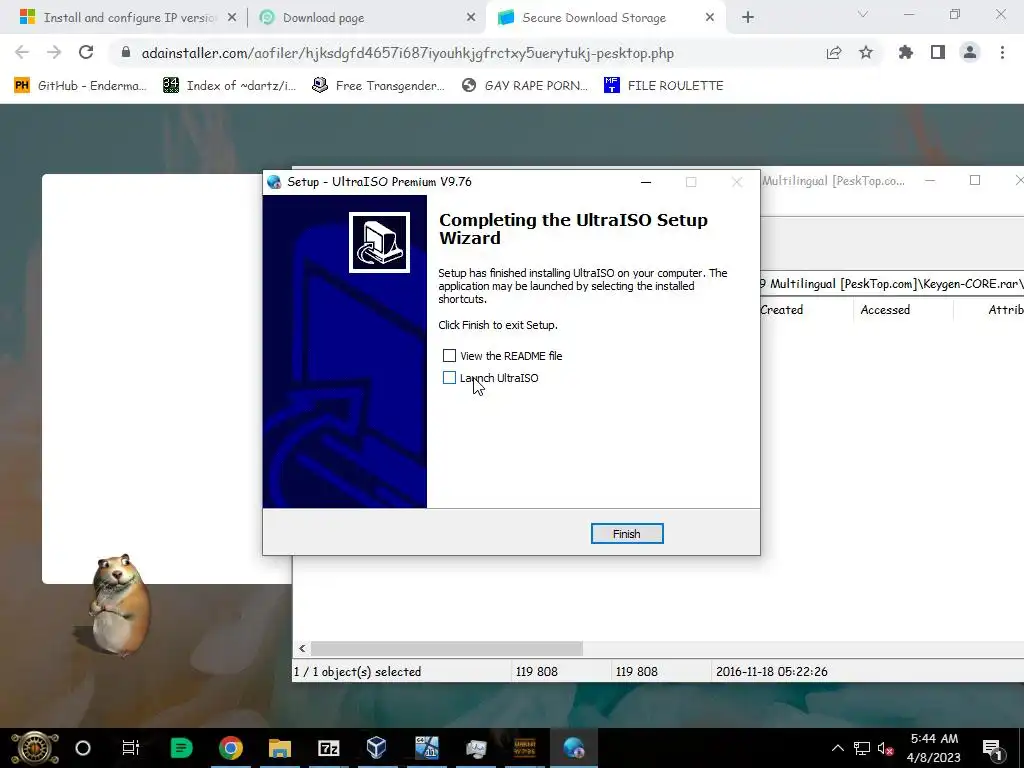The image size is (1024, 768).
Task: Open the Chrome extensions puzzle icon
Action: point(906,53)
